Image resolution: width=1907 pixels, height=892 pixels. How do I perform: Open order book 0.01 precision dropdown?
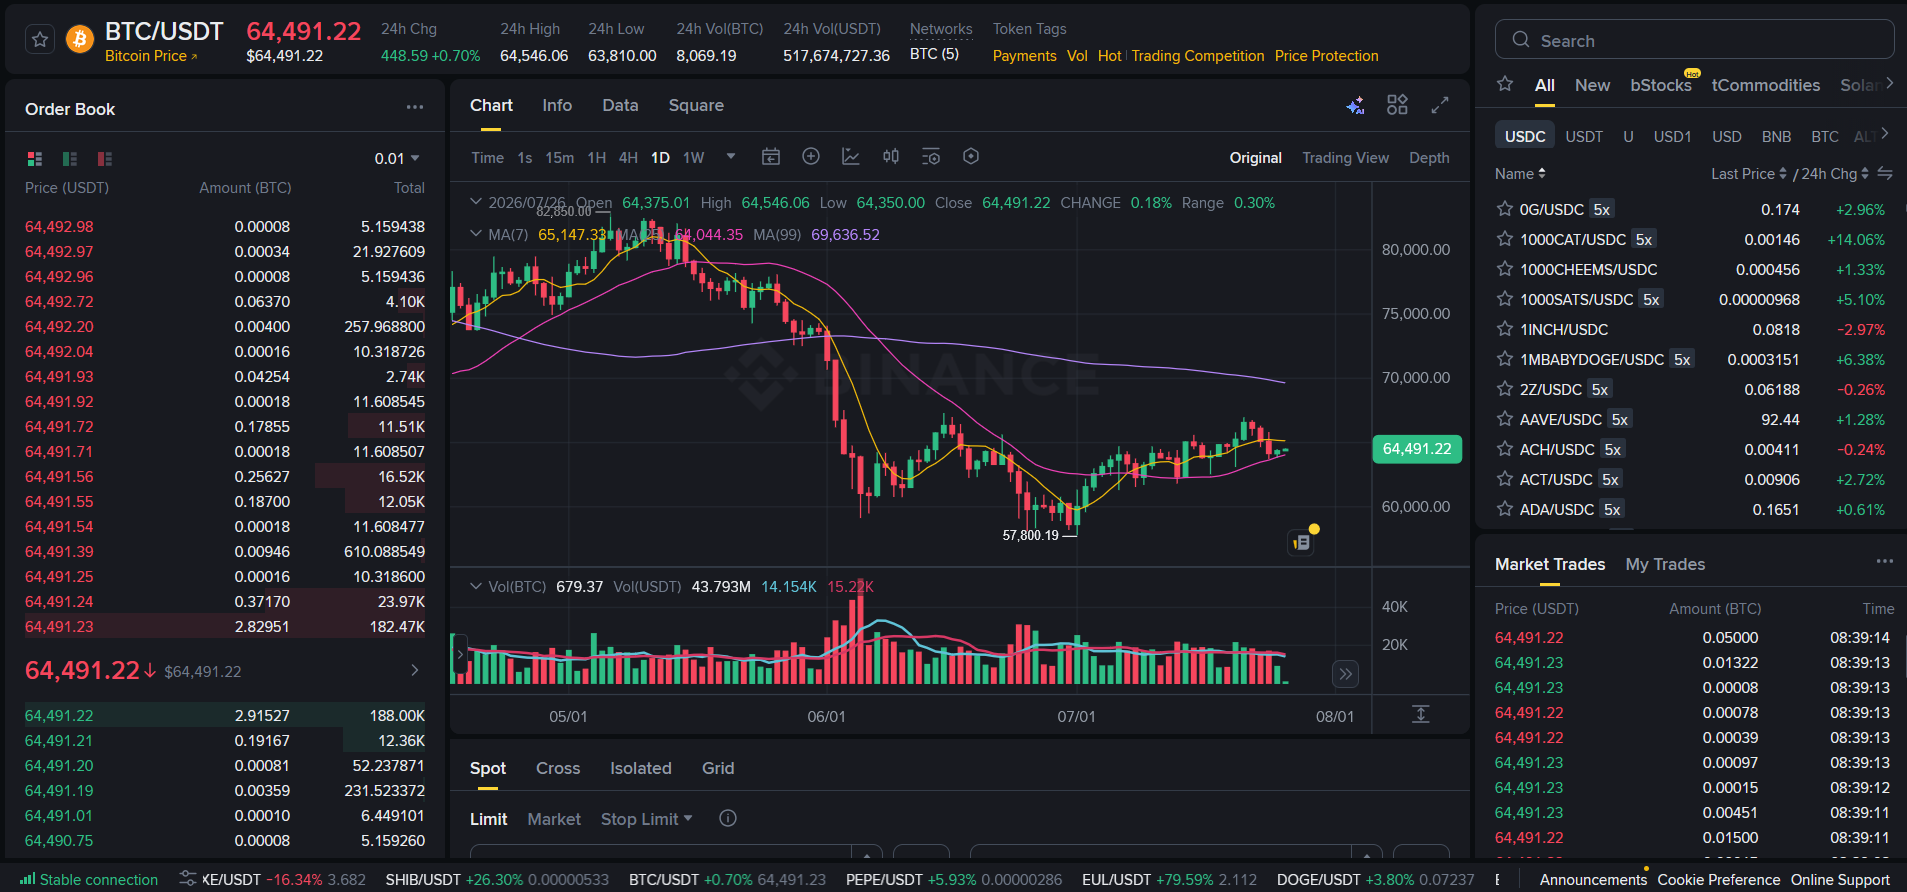coord(397,159)
